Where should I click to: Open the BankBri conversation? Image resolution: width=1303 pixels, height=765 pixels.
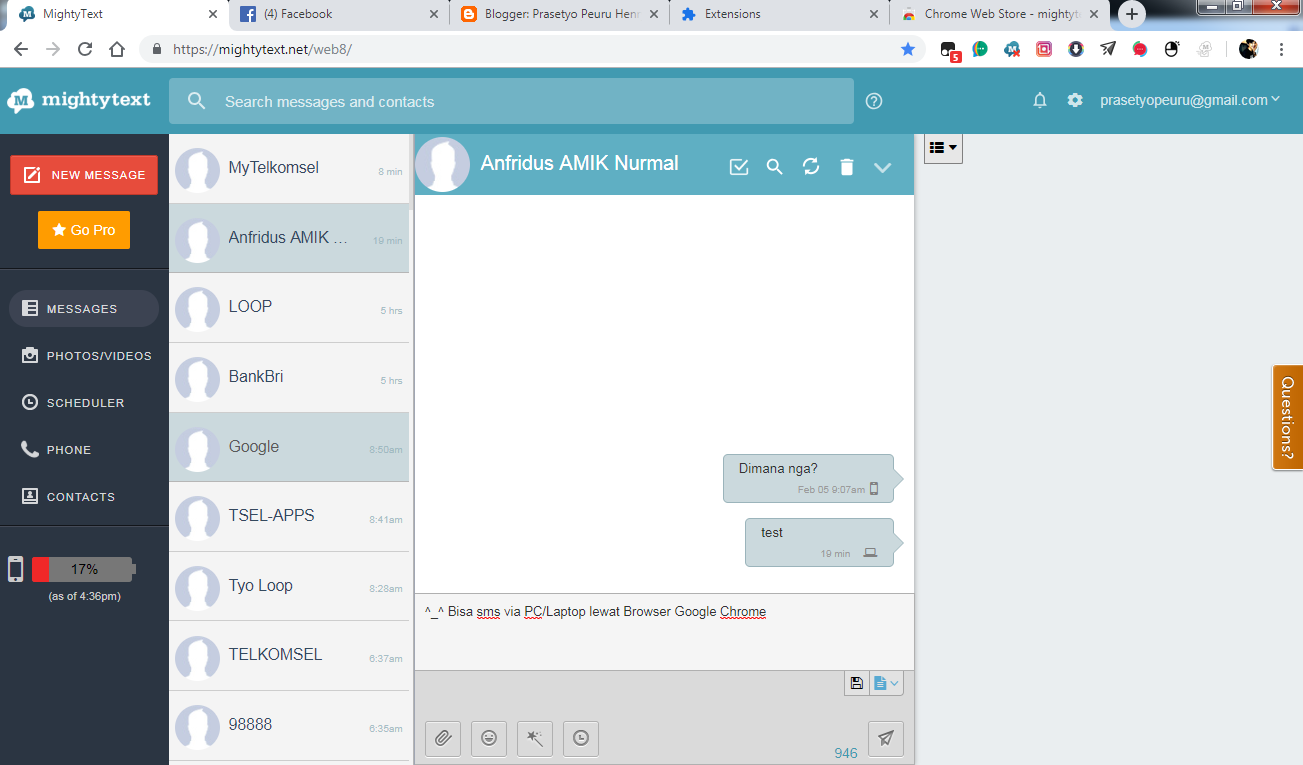tap(289, 378)
